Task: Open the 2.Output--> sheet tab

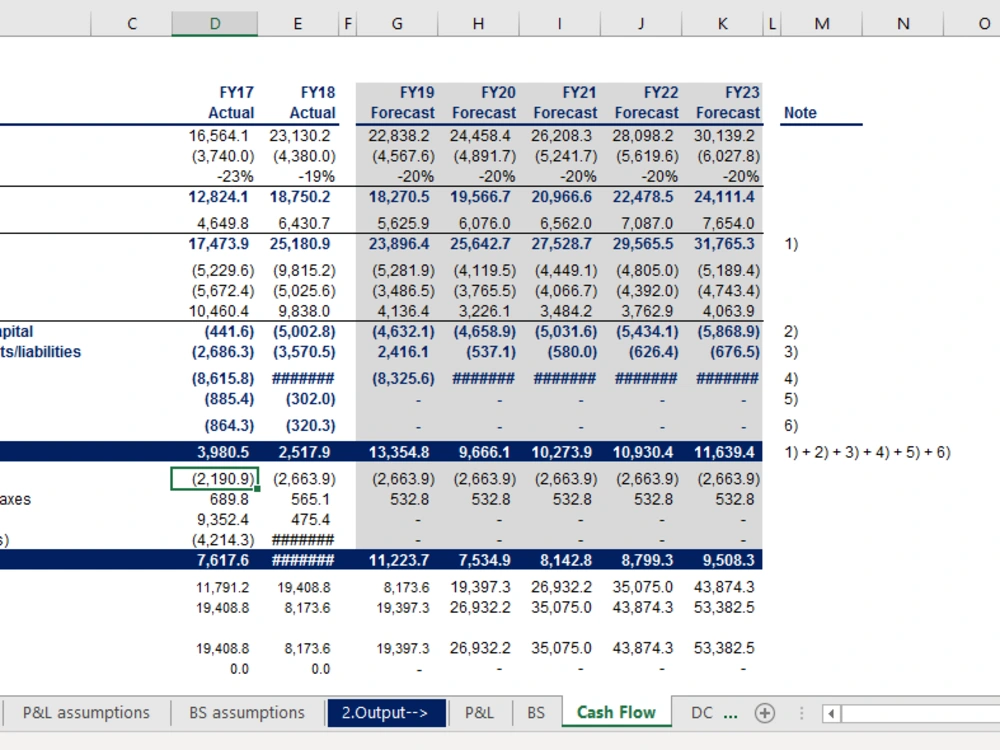Action: tap(385, 712)
